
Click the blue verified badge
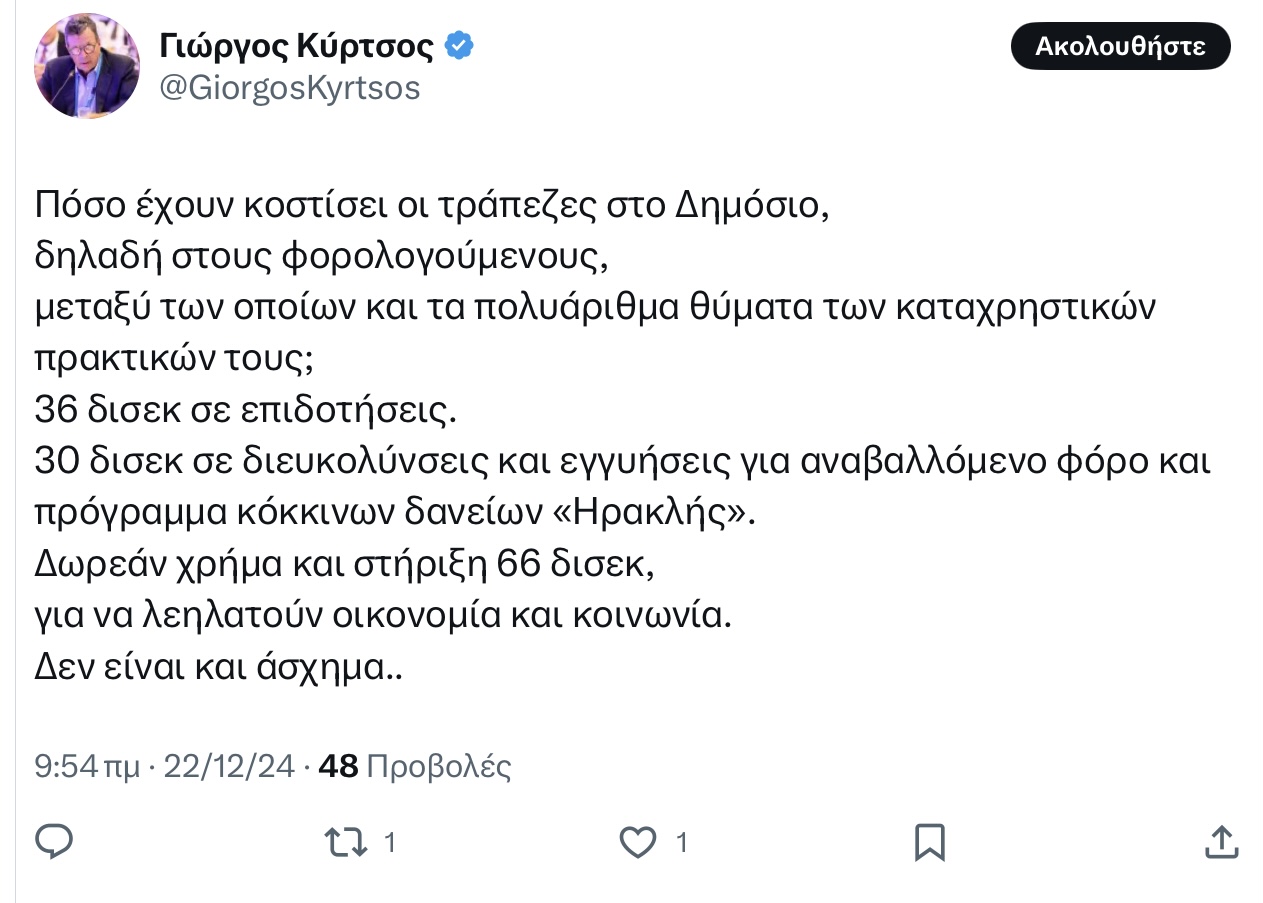[458, 46]
